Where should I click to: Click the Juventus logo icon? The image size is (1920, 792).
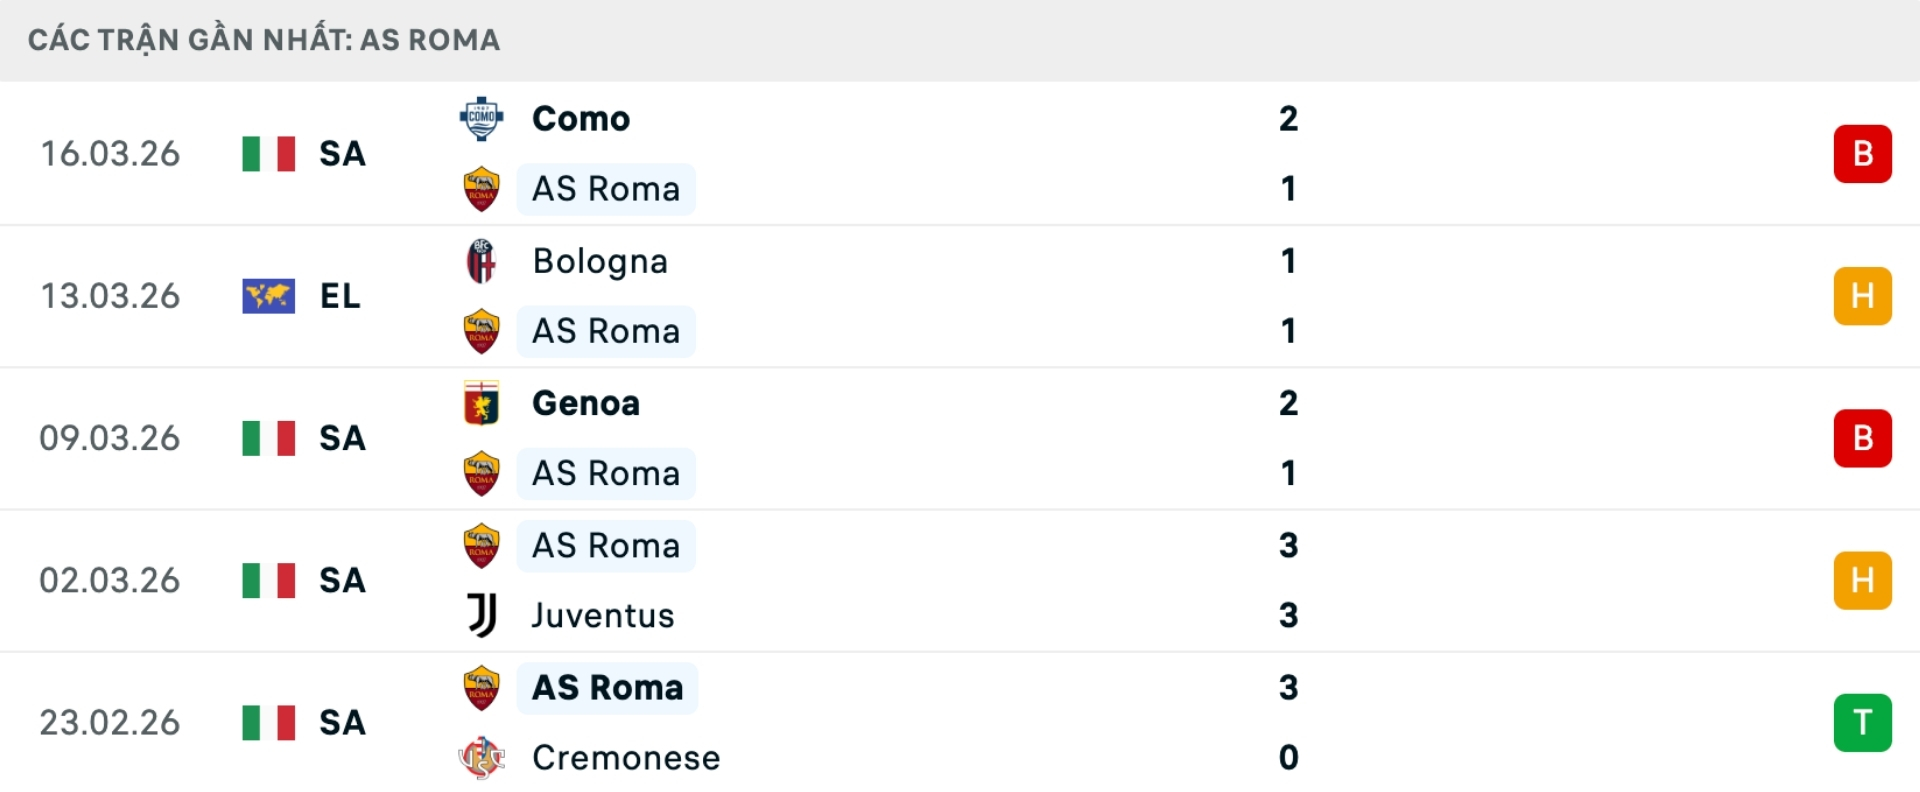click(x=481, y=615)
